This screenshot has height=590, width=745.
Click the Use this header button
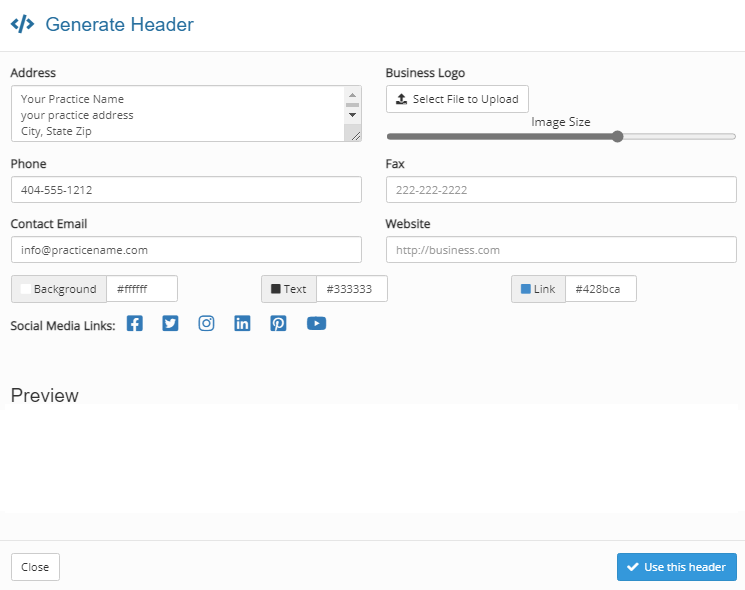coord(677,567)
